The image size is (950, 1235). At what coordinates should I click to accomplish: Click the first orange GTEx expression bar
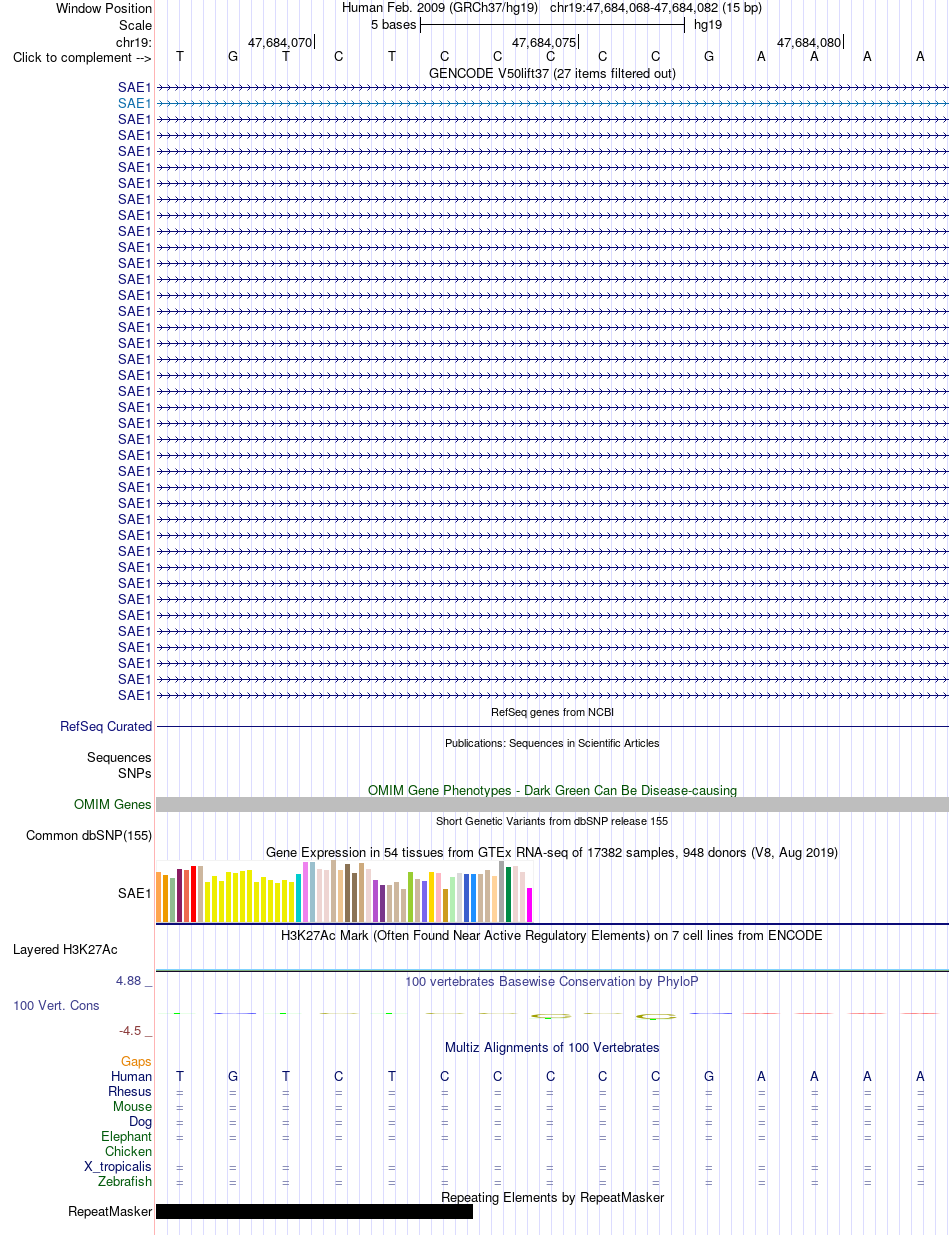click(159, 897)
